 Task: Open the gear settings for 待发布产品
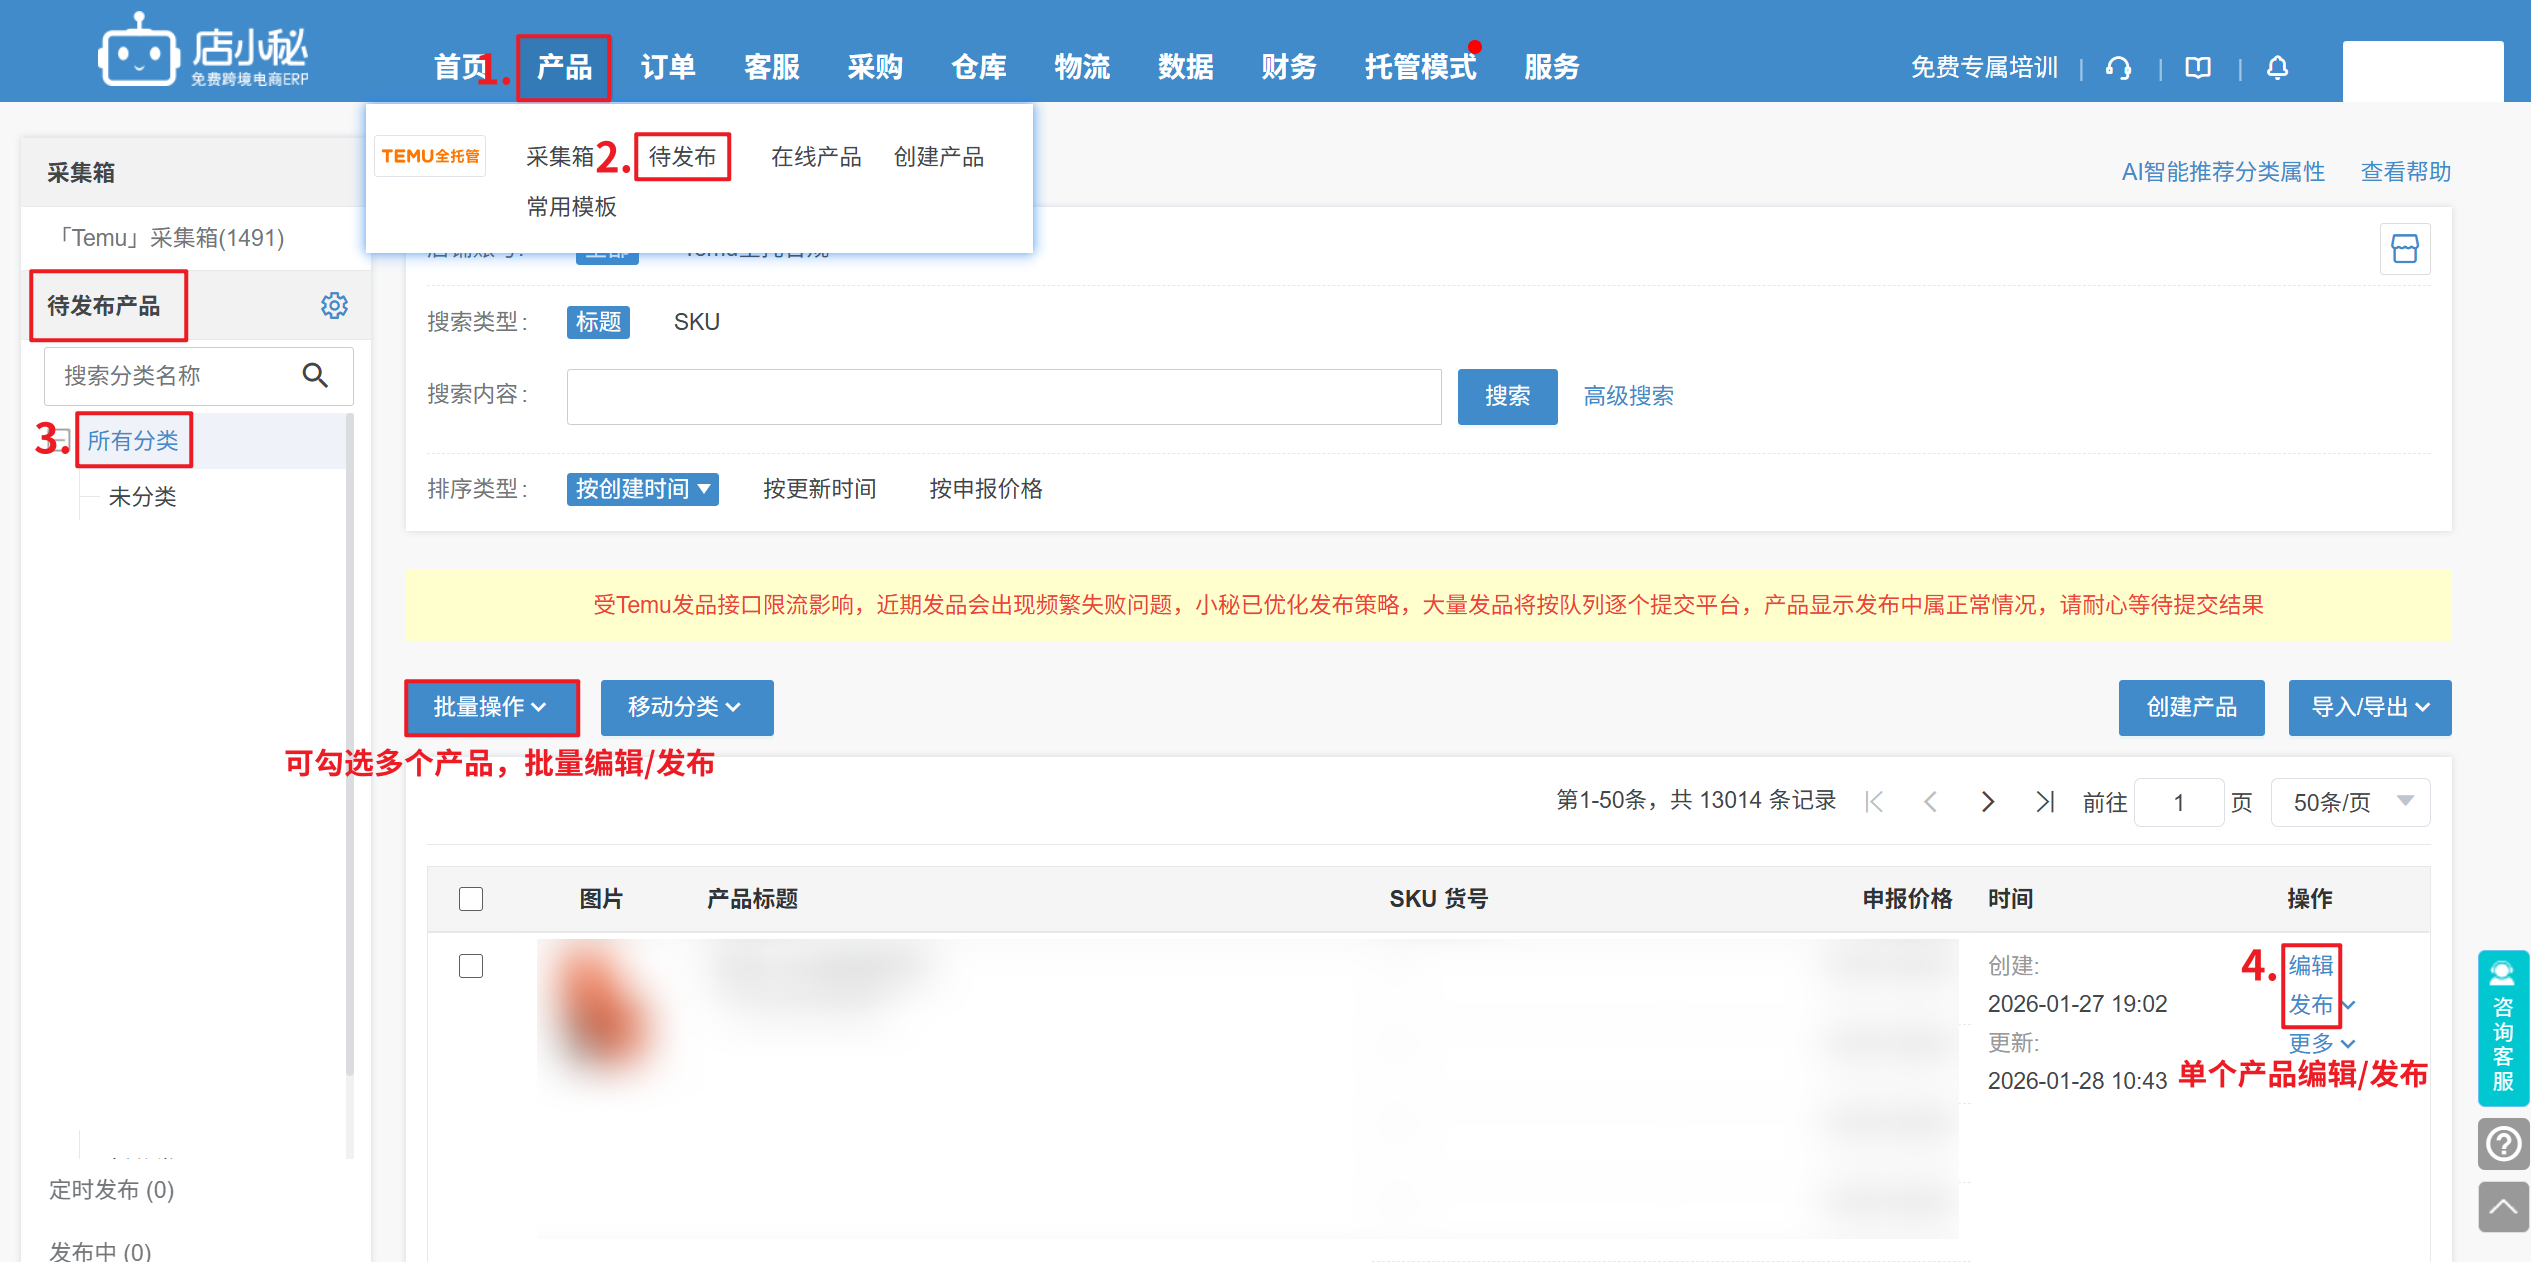pyautogui.click(x=334, y=305)
